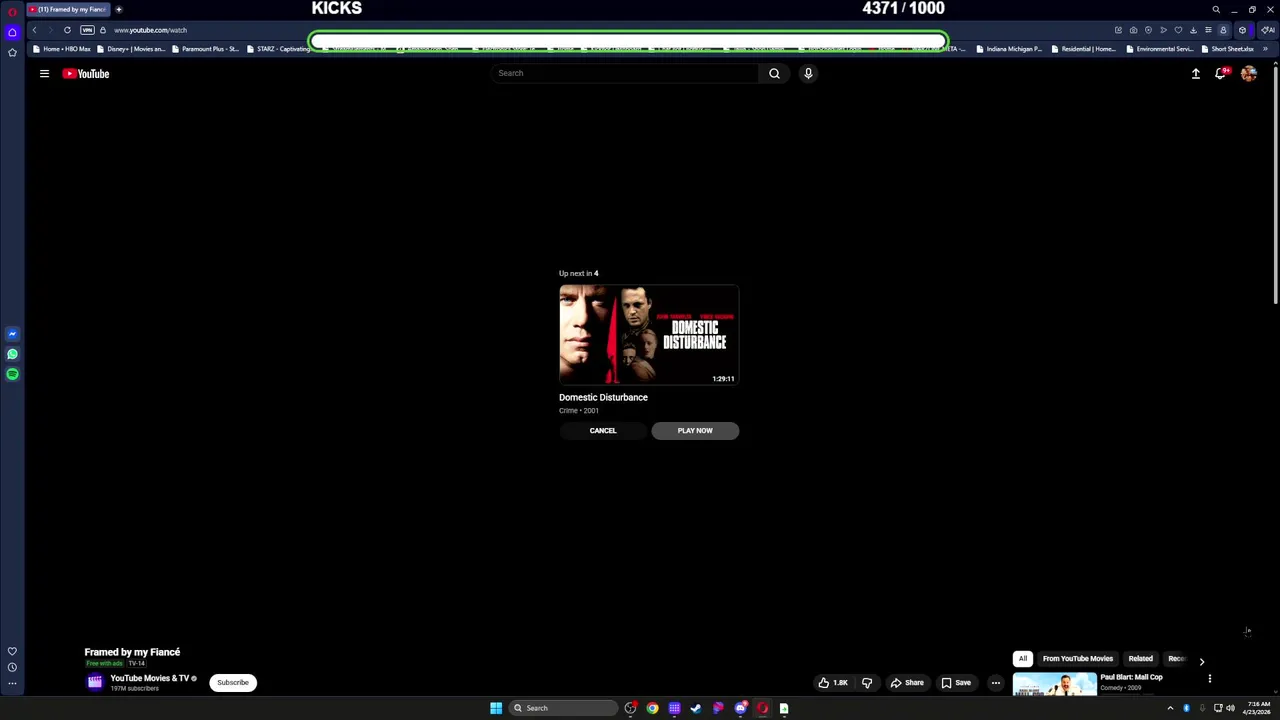This screenshot has height=720, width=1280.
Task: Cancel the up next autoplay
Action: 603,430
